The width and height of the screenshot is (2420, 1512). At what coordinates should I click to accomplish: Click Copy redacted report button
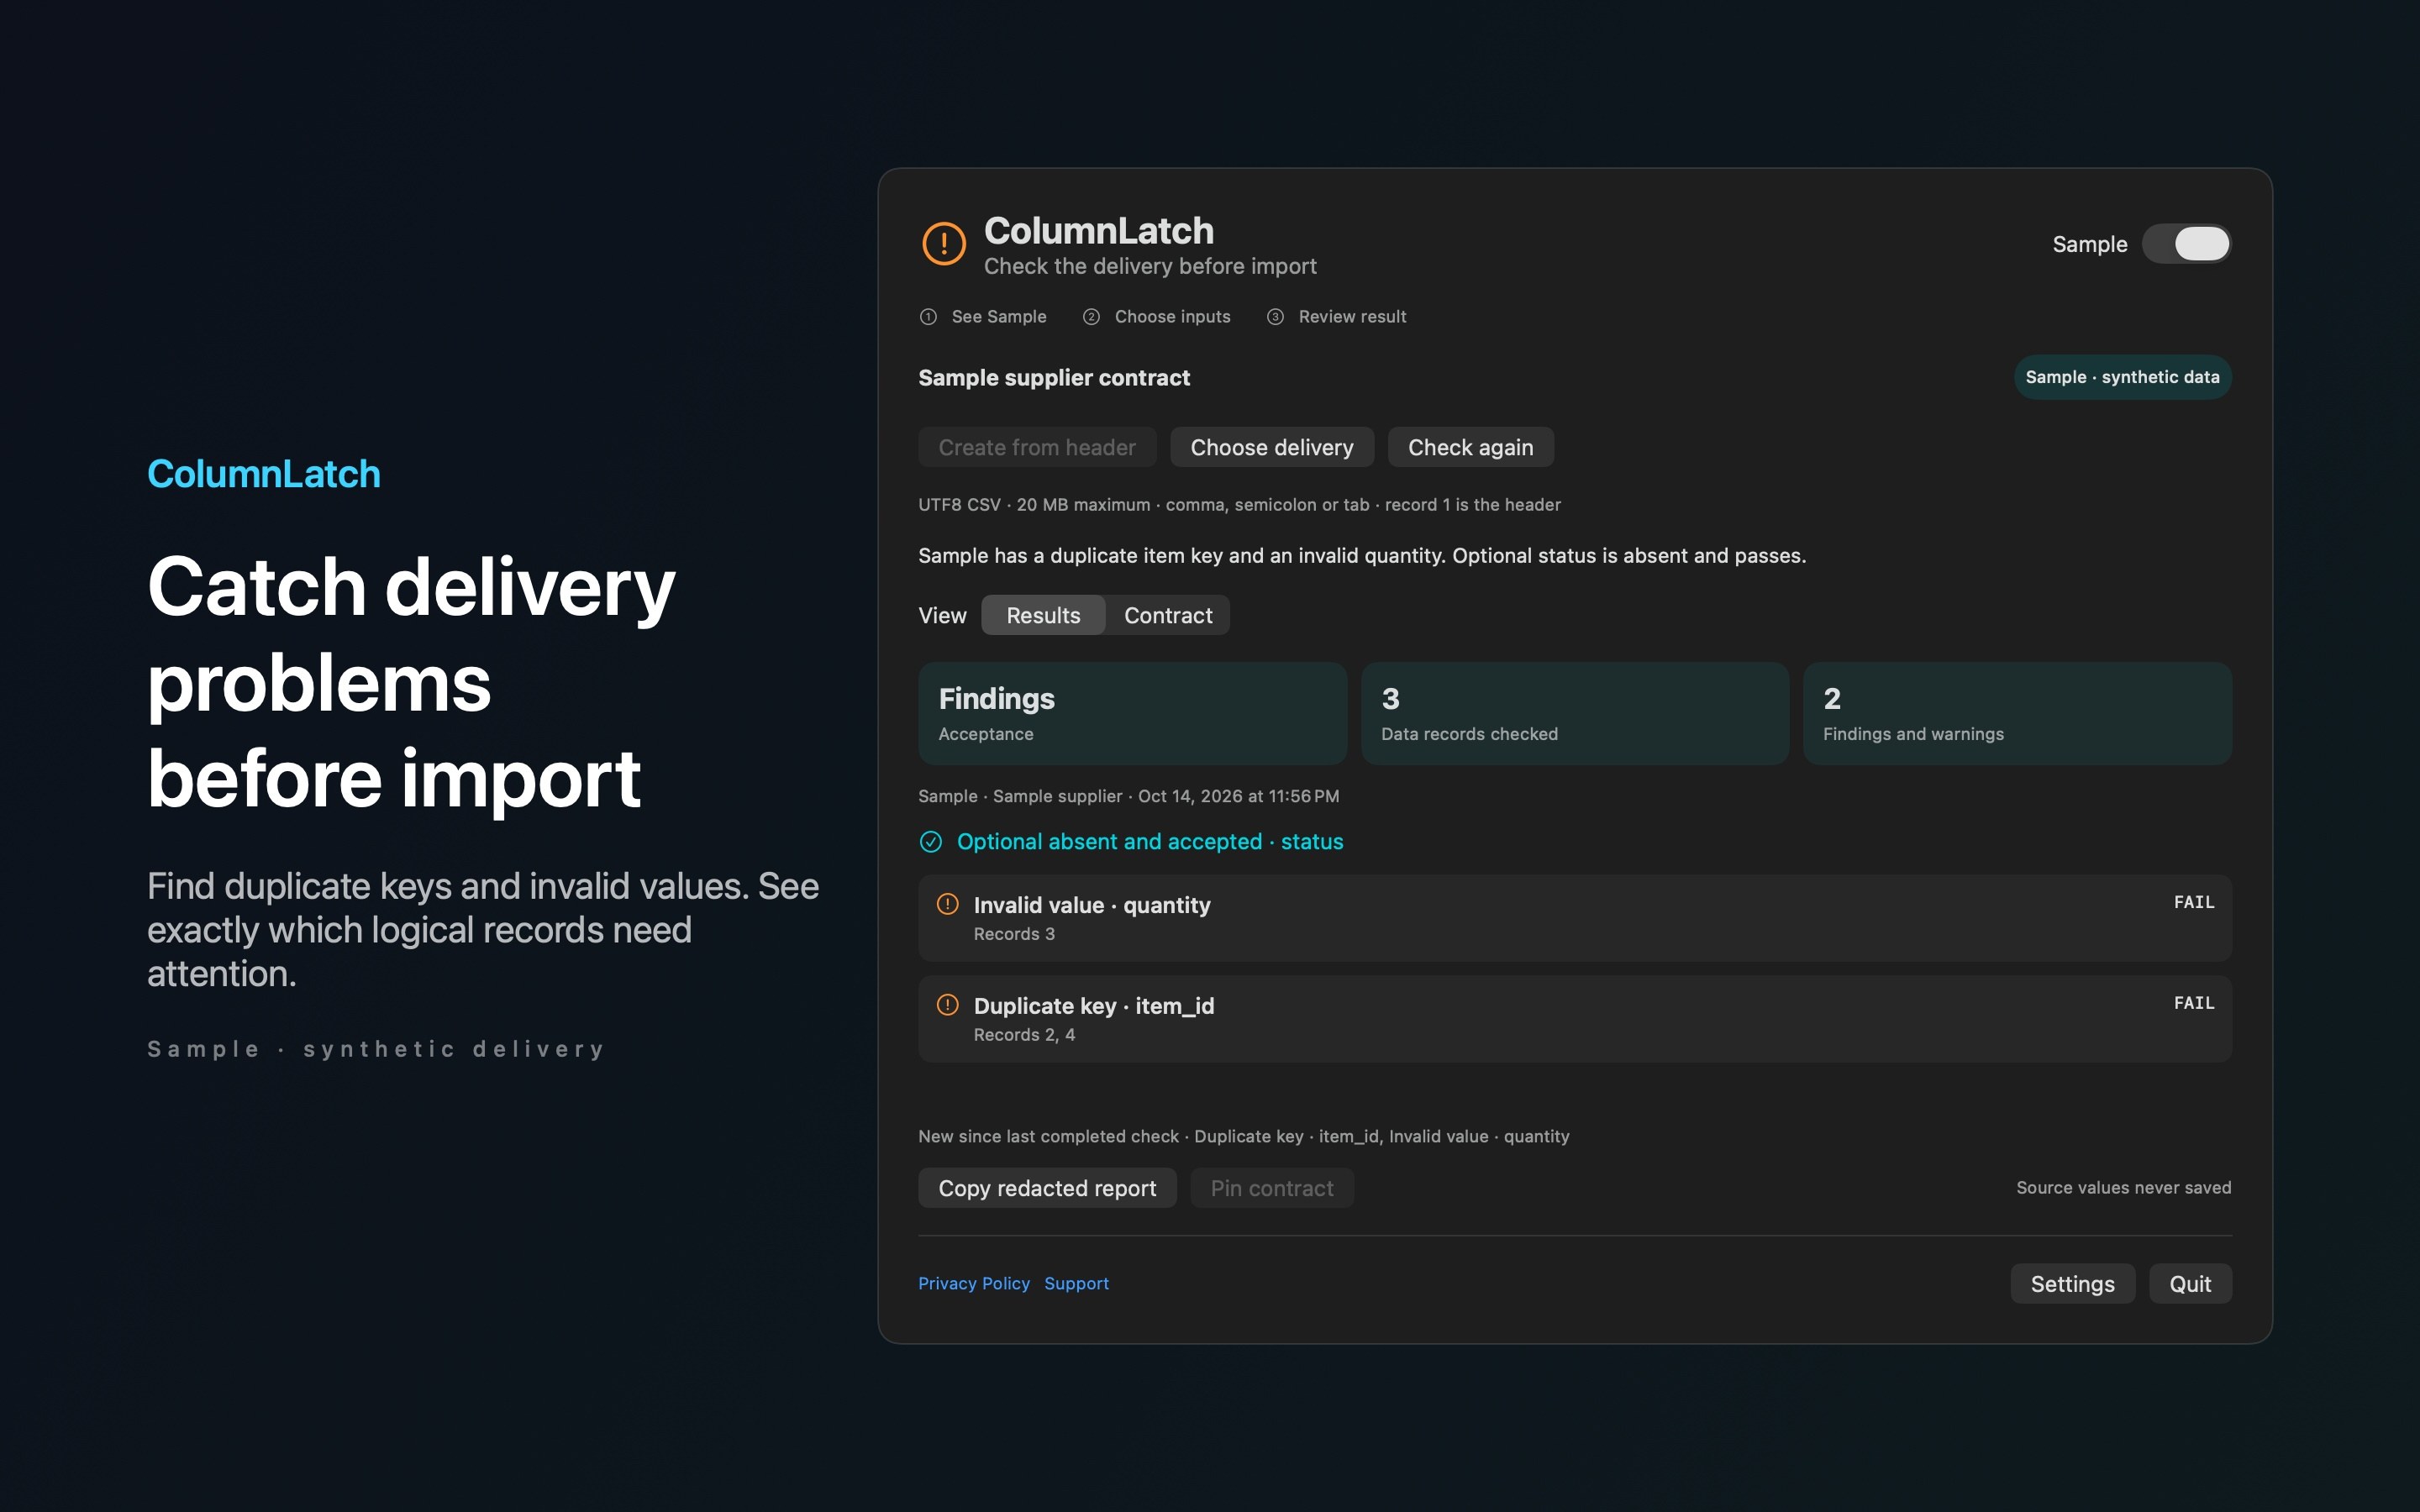(x=1047, y=1188)
